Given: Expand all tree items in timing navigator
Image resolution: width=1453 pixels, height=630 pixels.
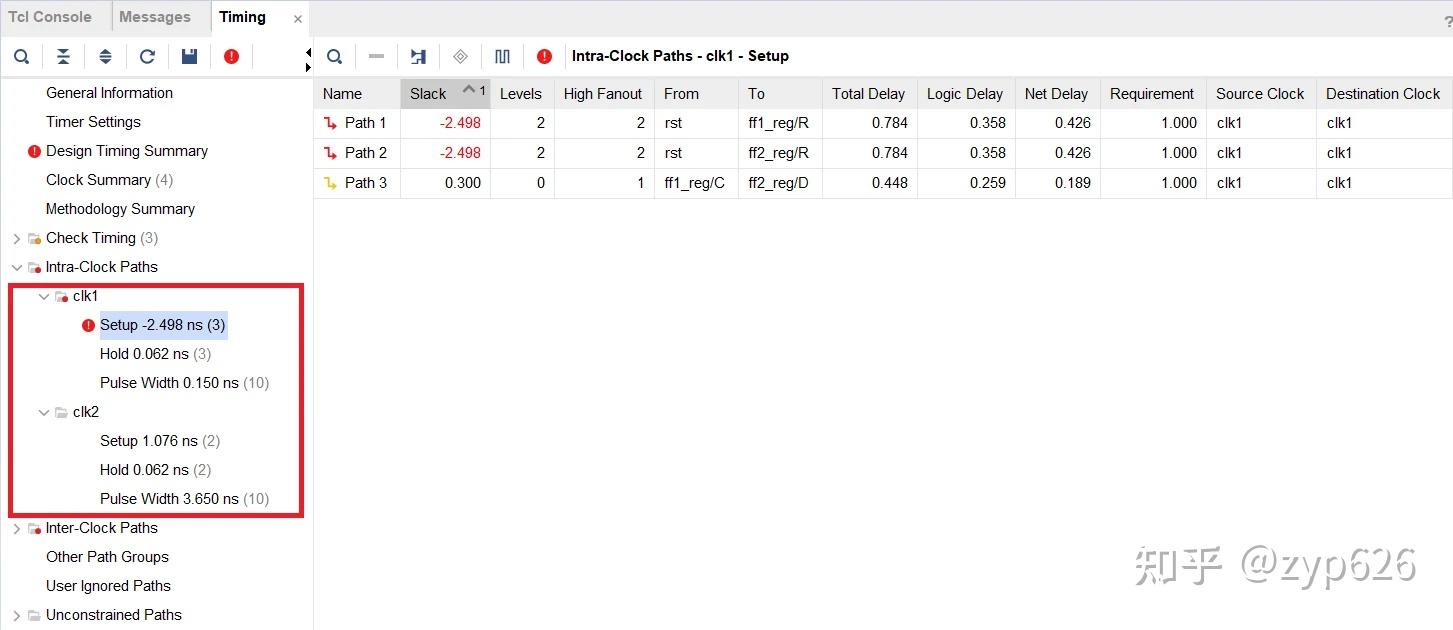Looking at the screenshot, I should pos(105,56).
